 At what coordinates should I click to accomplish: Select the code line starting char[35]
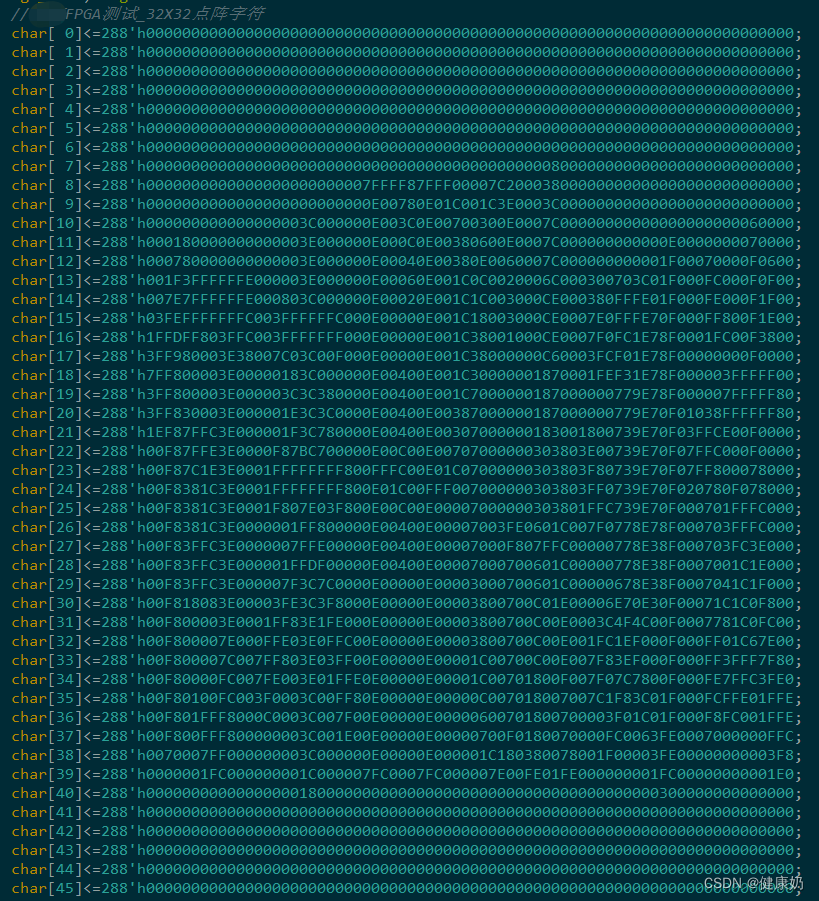[406, 698]
